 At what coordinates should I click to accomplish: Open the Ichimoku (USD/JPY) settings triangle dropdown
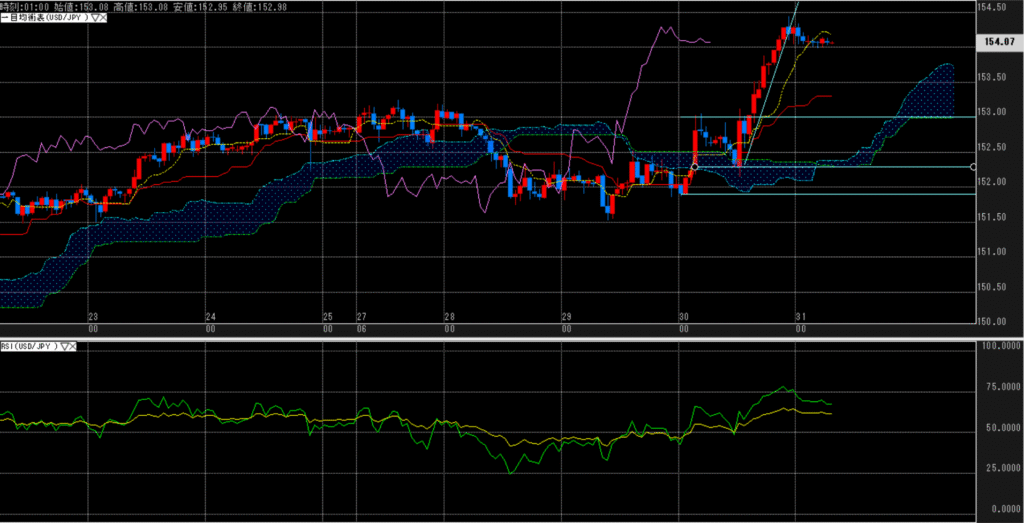94,17
